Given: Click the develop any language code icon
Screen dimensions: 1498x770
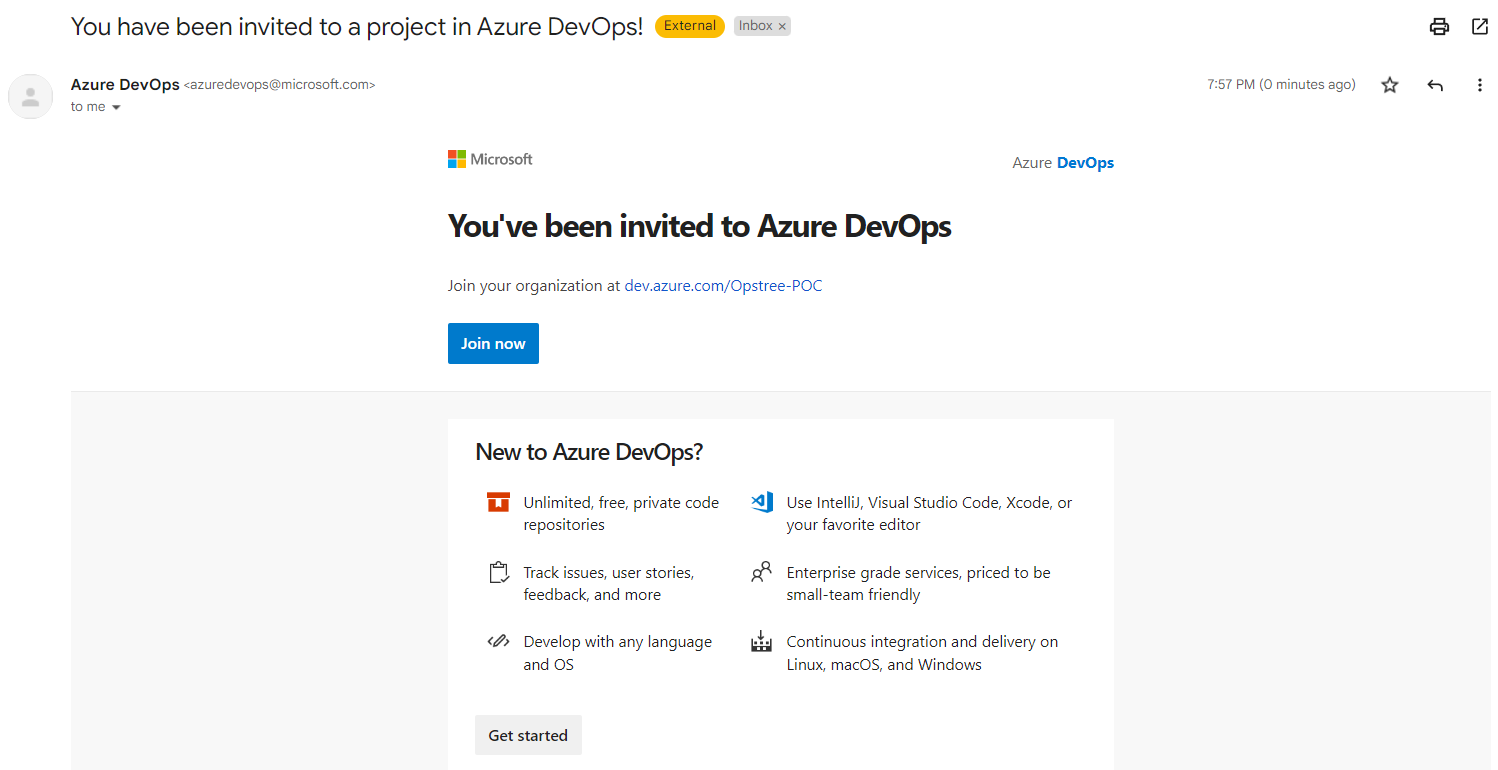Looking at the screenshot, I should (x=498, y=641).
